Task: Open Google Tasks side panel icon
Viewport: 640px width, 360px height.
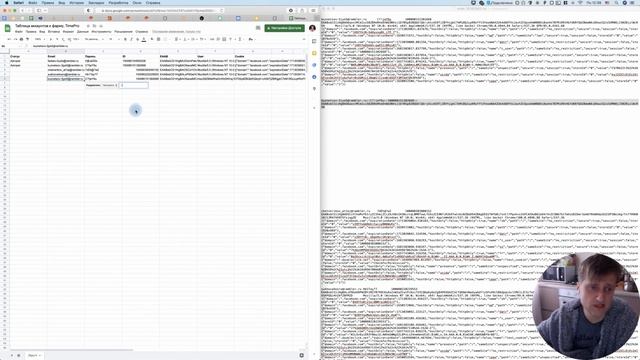Action: tap(314, 65)
